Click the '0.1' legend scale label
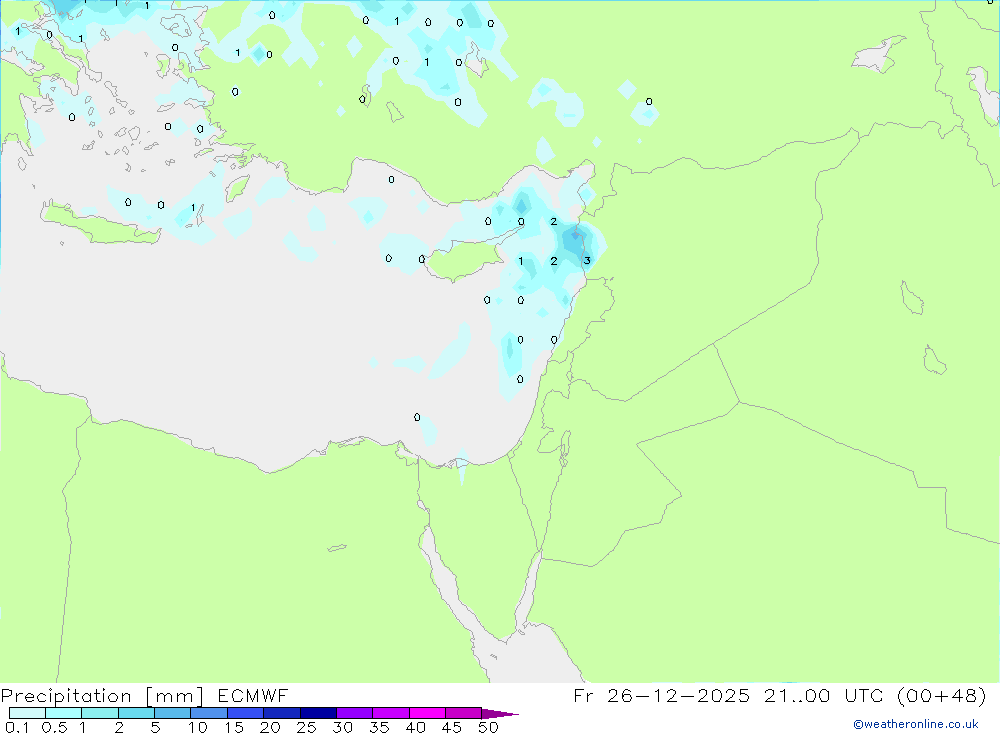The image size is (1000, 733). click(x=16, y=727)
